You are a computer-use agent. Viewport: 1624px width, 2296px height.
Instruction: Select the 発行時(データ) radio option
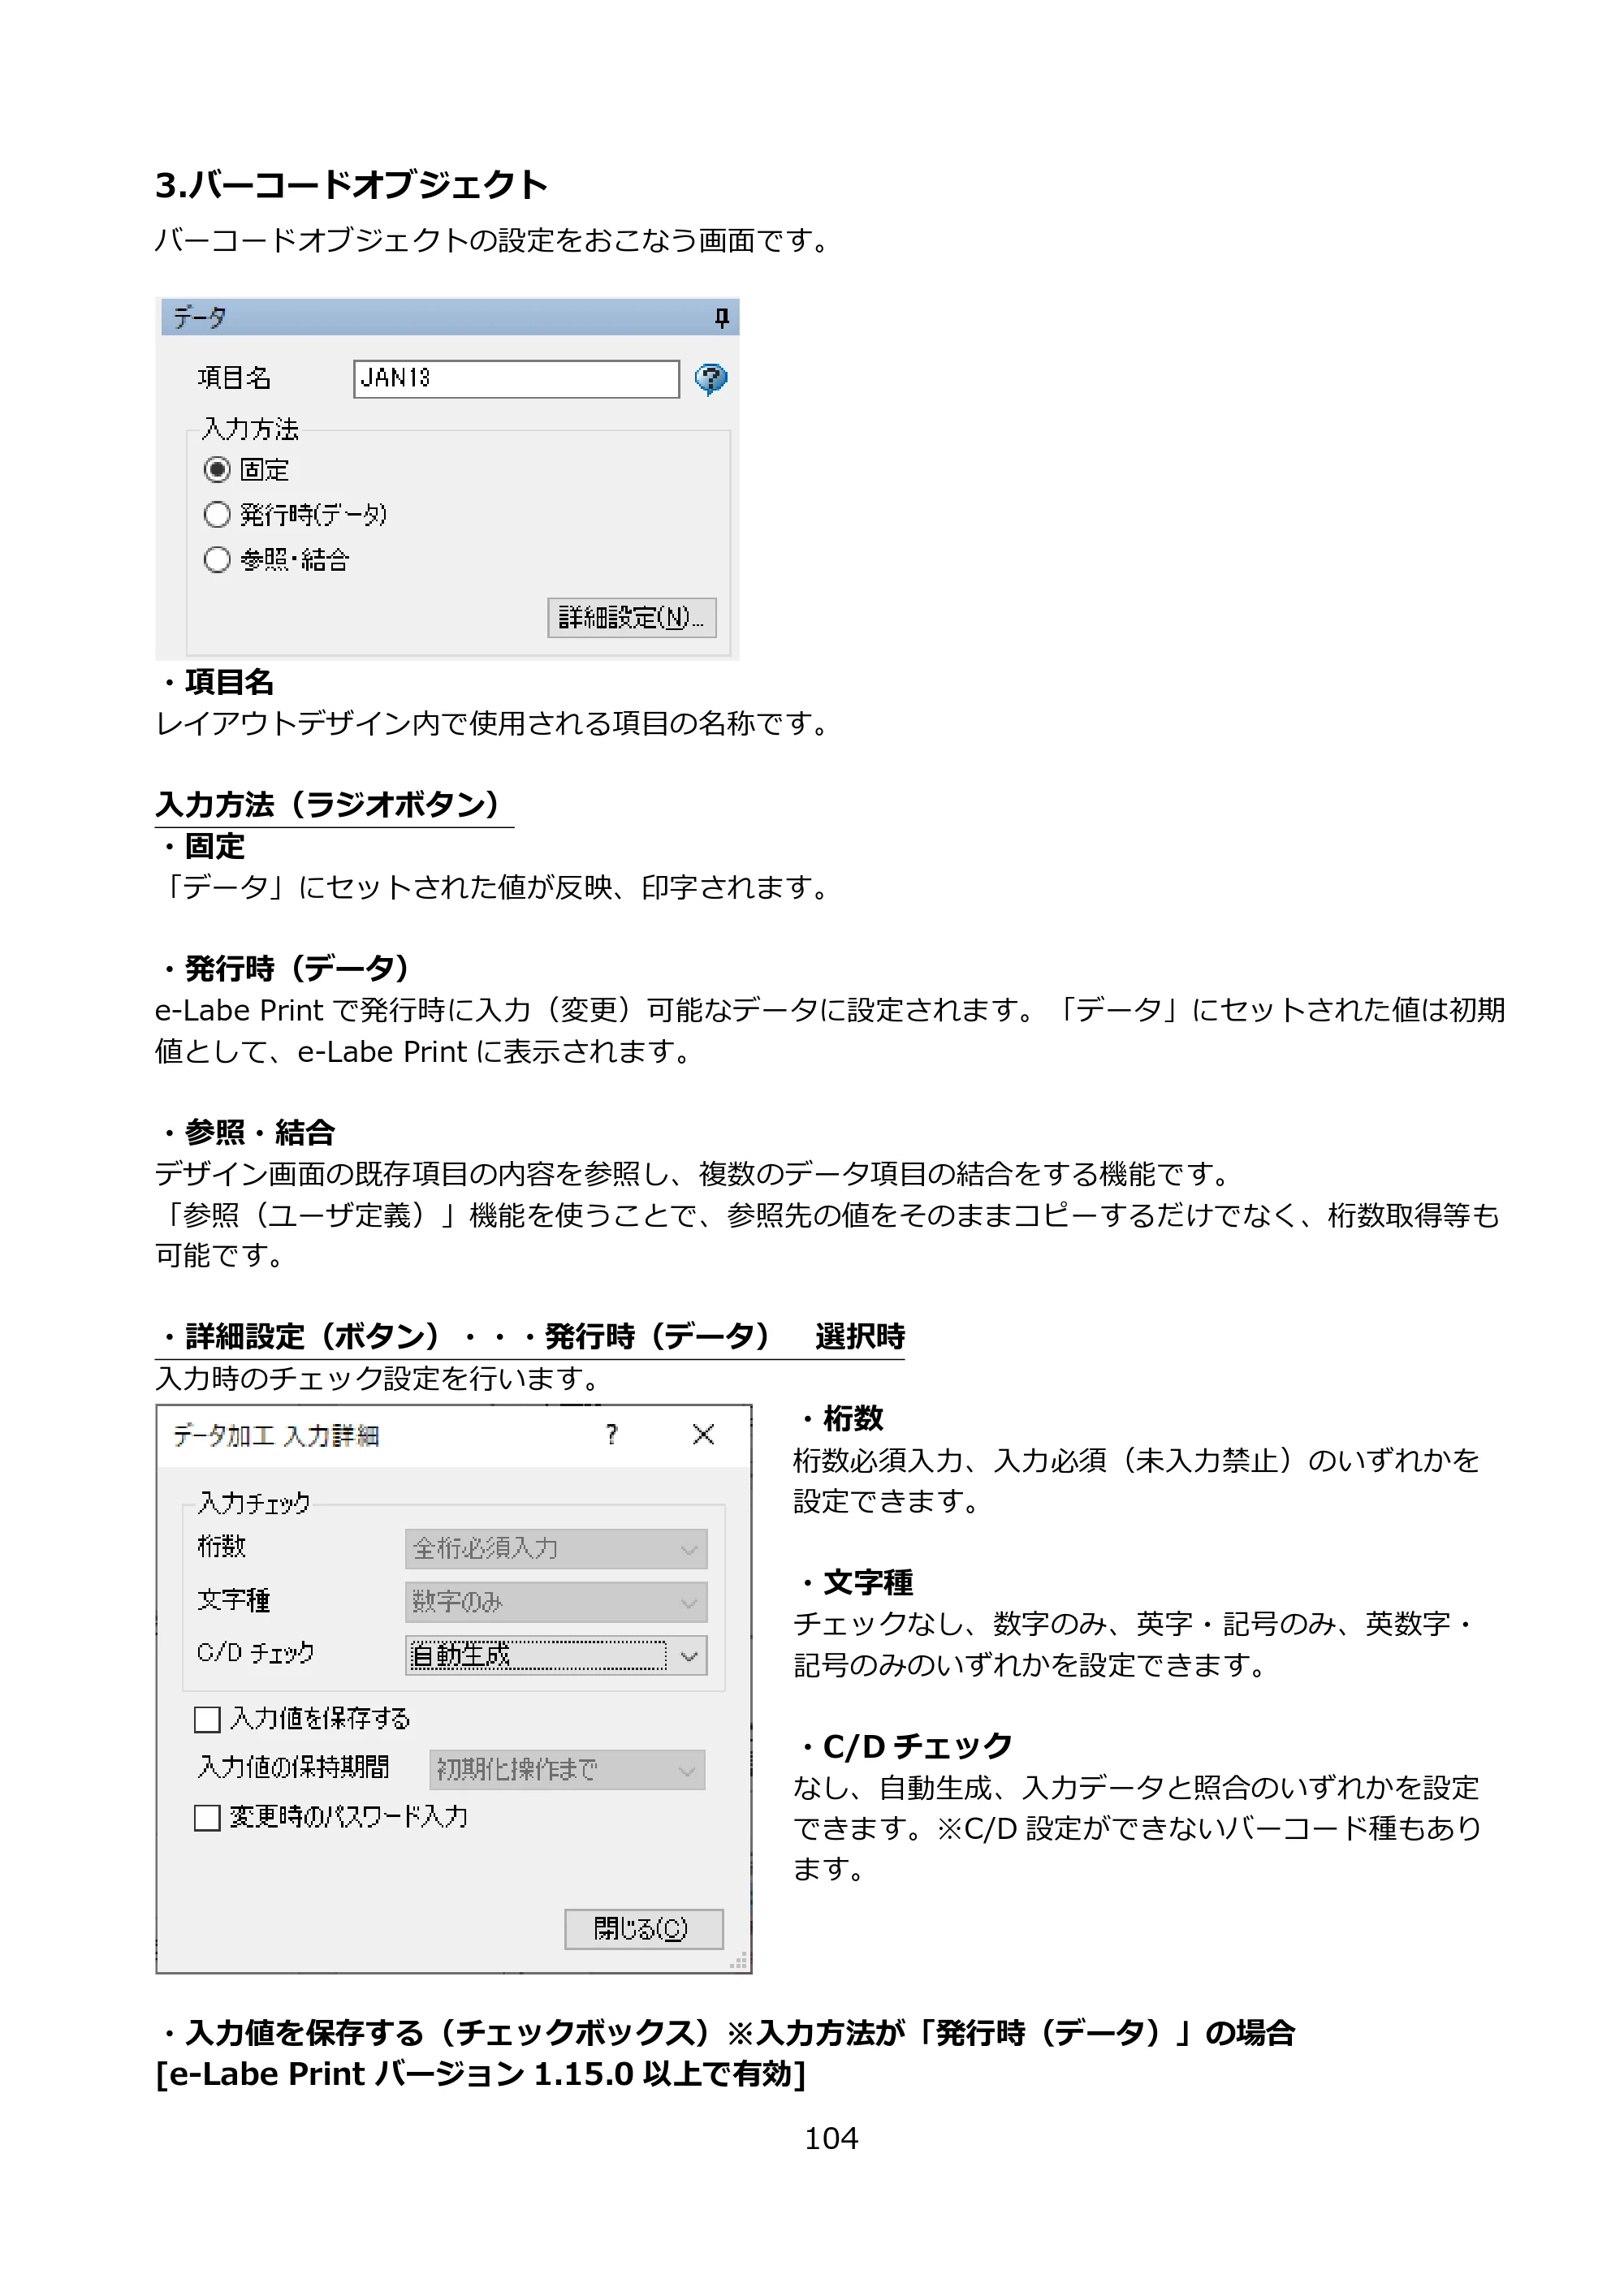(x=217, y=514)
